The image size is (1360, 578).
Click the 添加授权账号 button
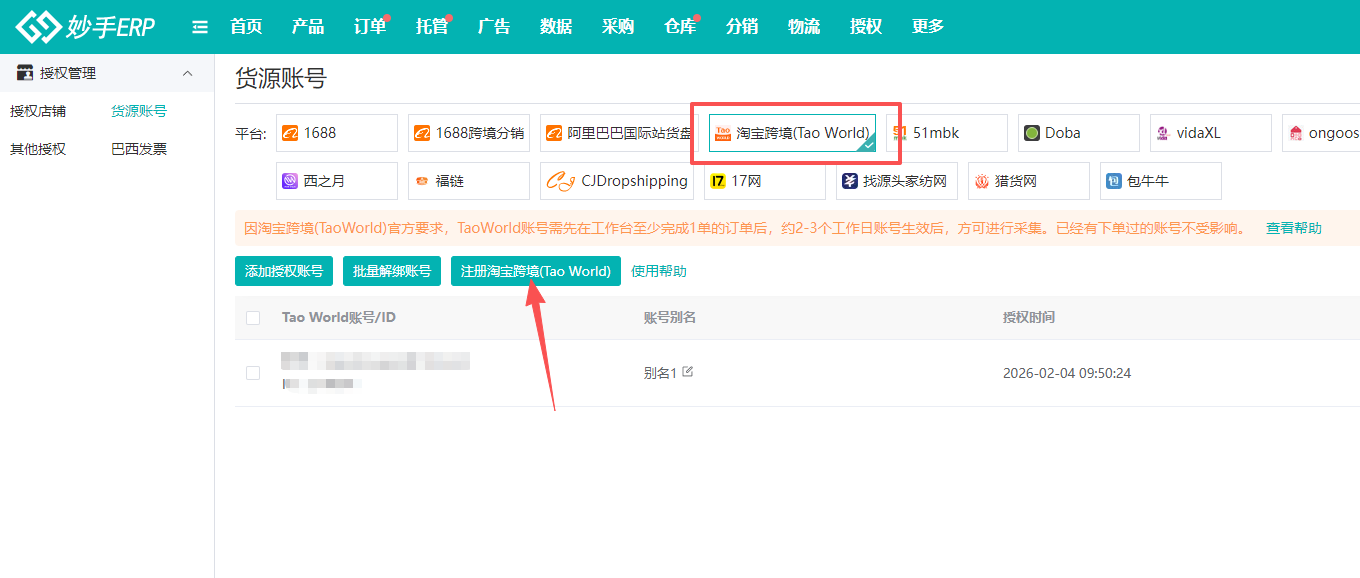(284, 271)
